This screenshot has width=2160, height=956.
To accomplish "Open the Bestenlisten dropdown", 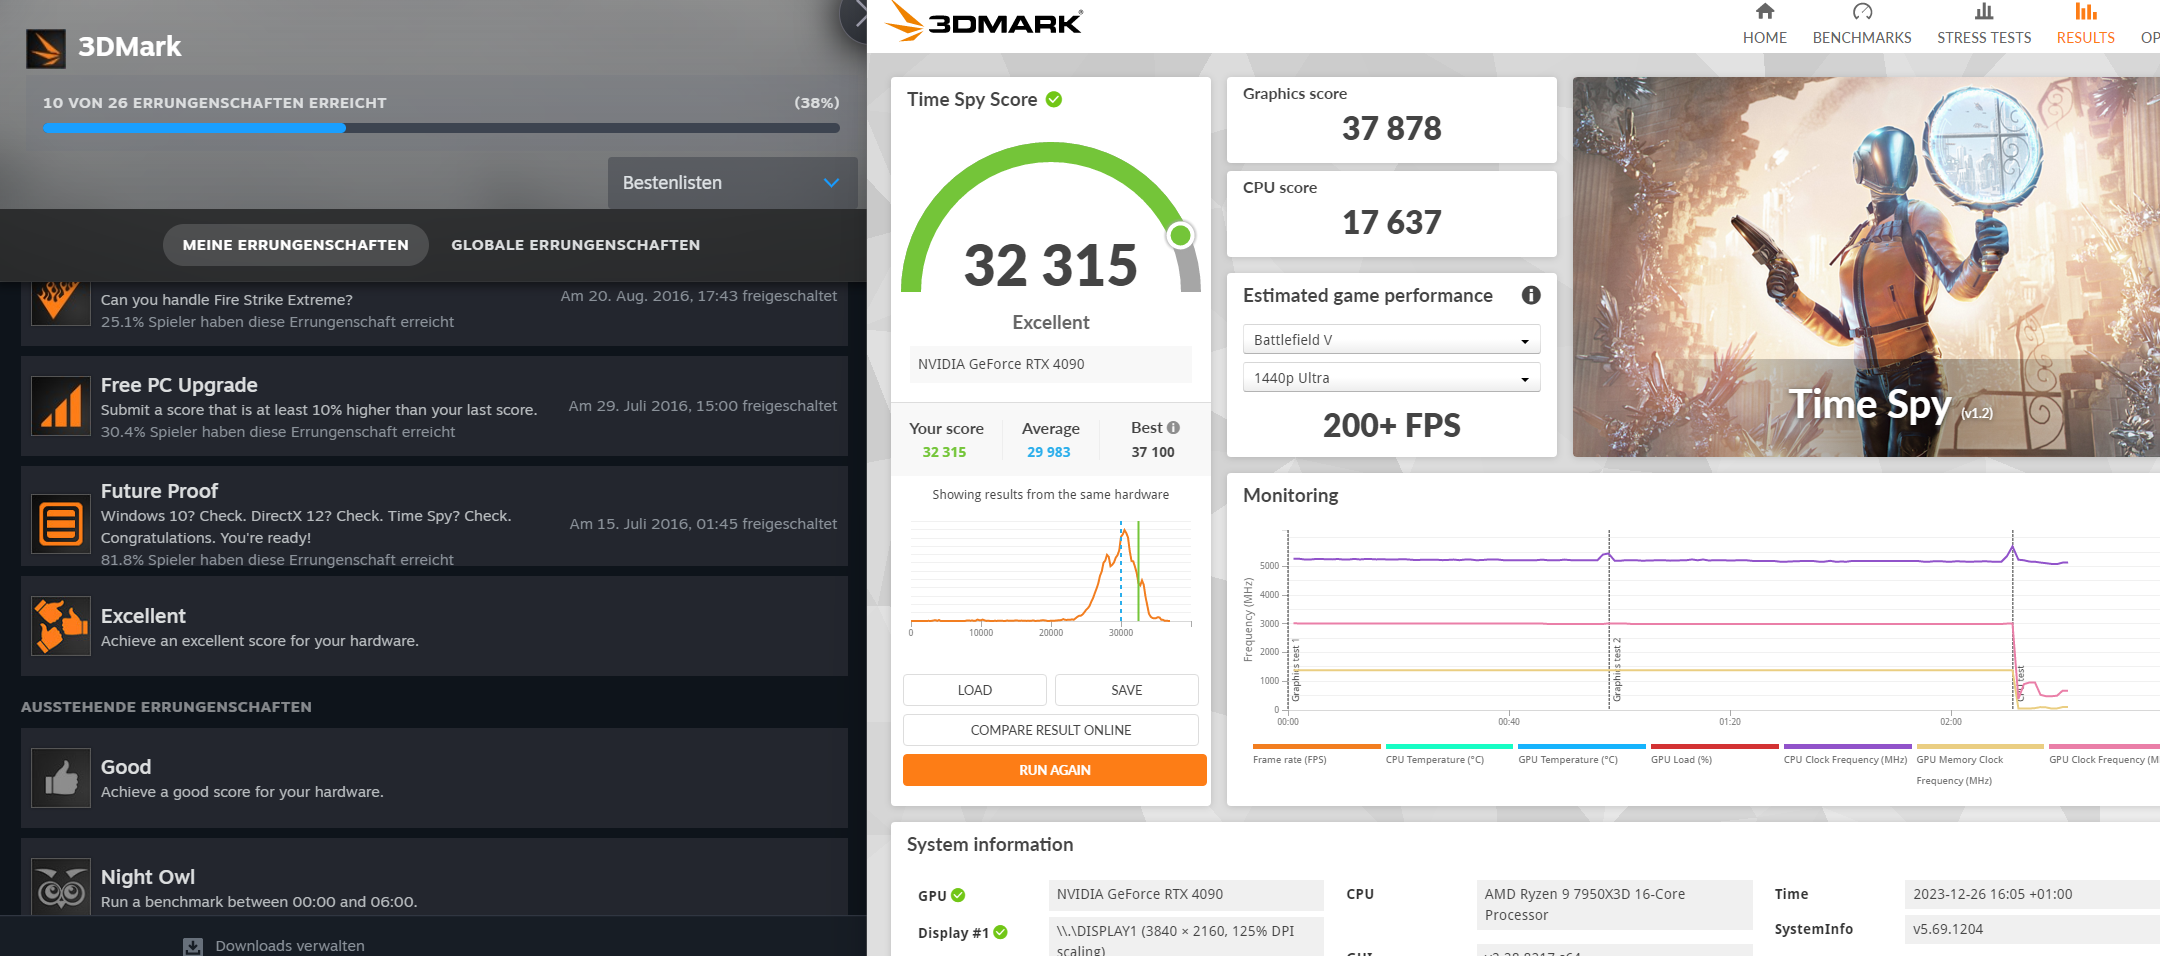I will (x=732, y=183).
